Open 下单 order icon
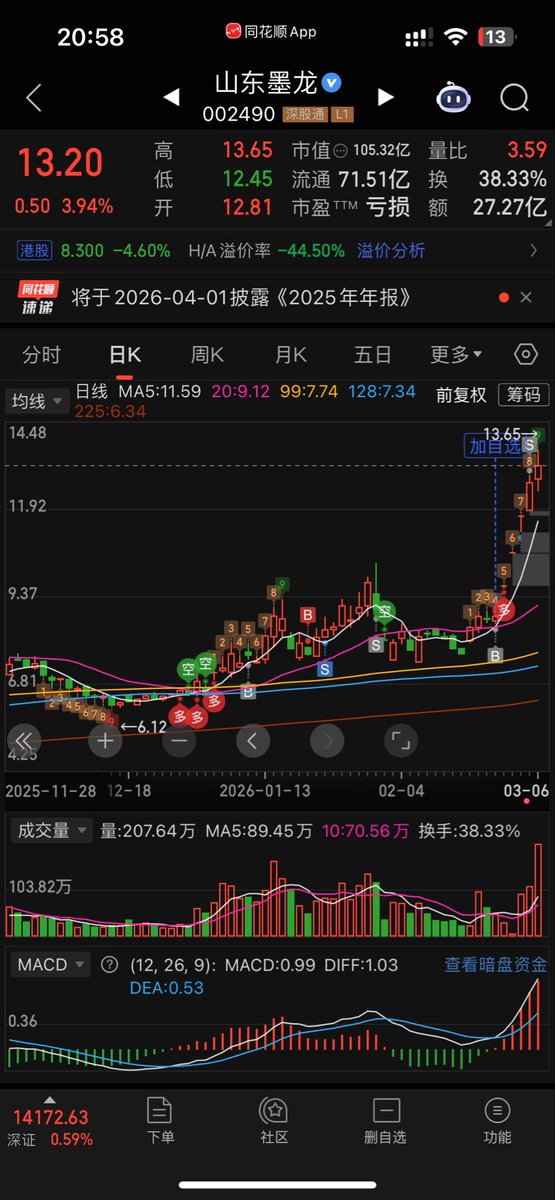 point(160,1121)
